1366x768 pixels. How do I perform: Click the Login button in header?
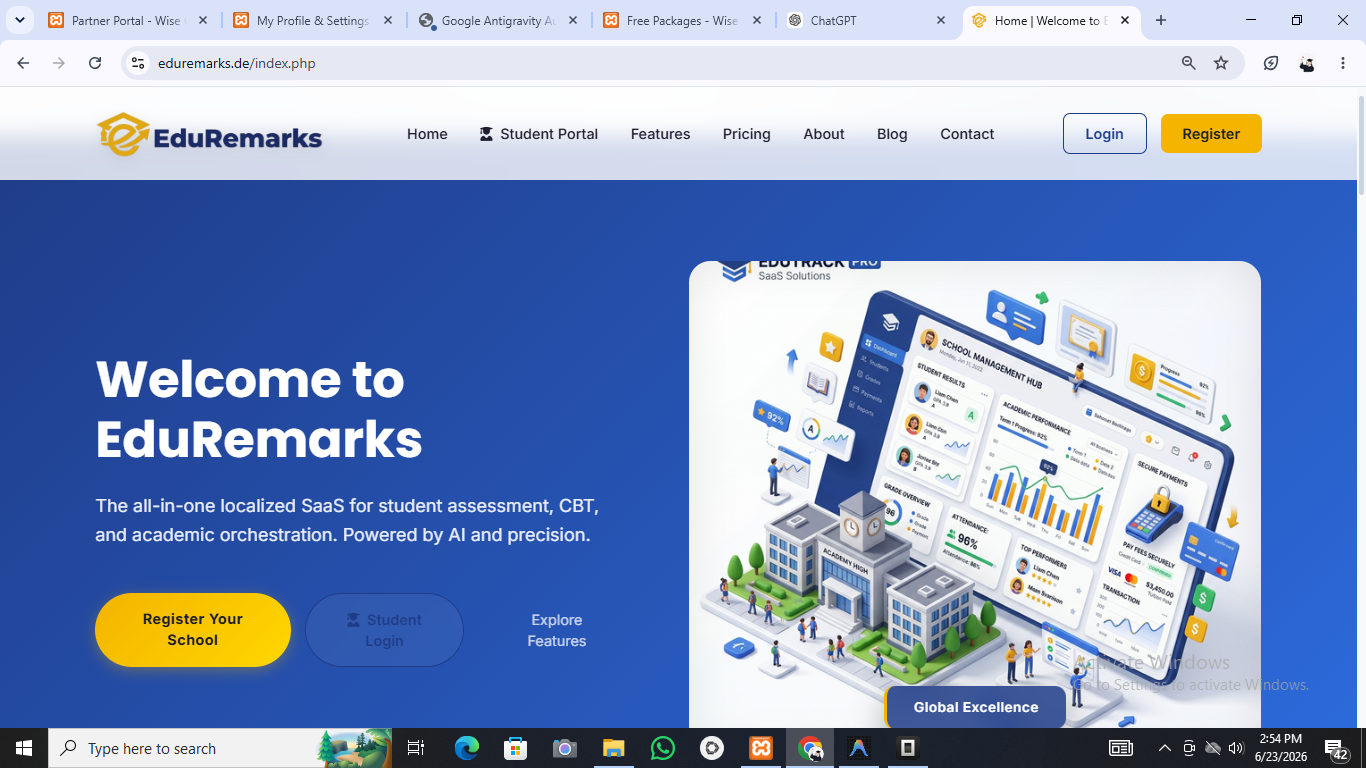(1104, 134)
